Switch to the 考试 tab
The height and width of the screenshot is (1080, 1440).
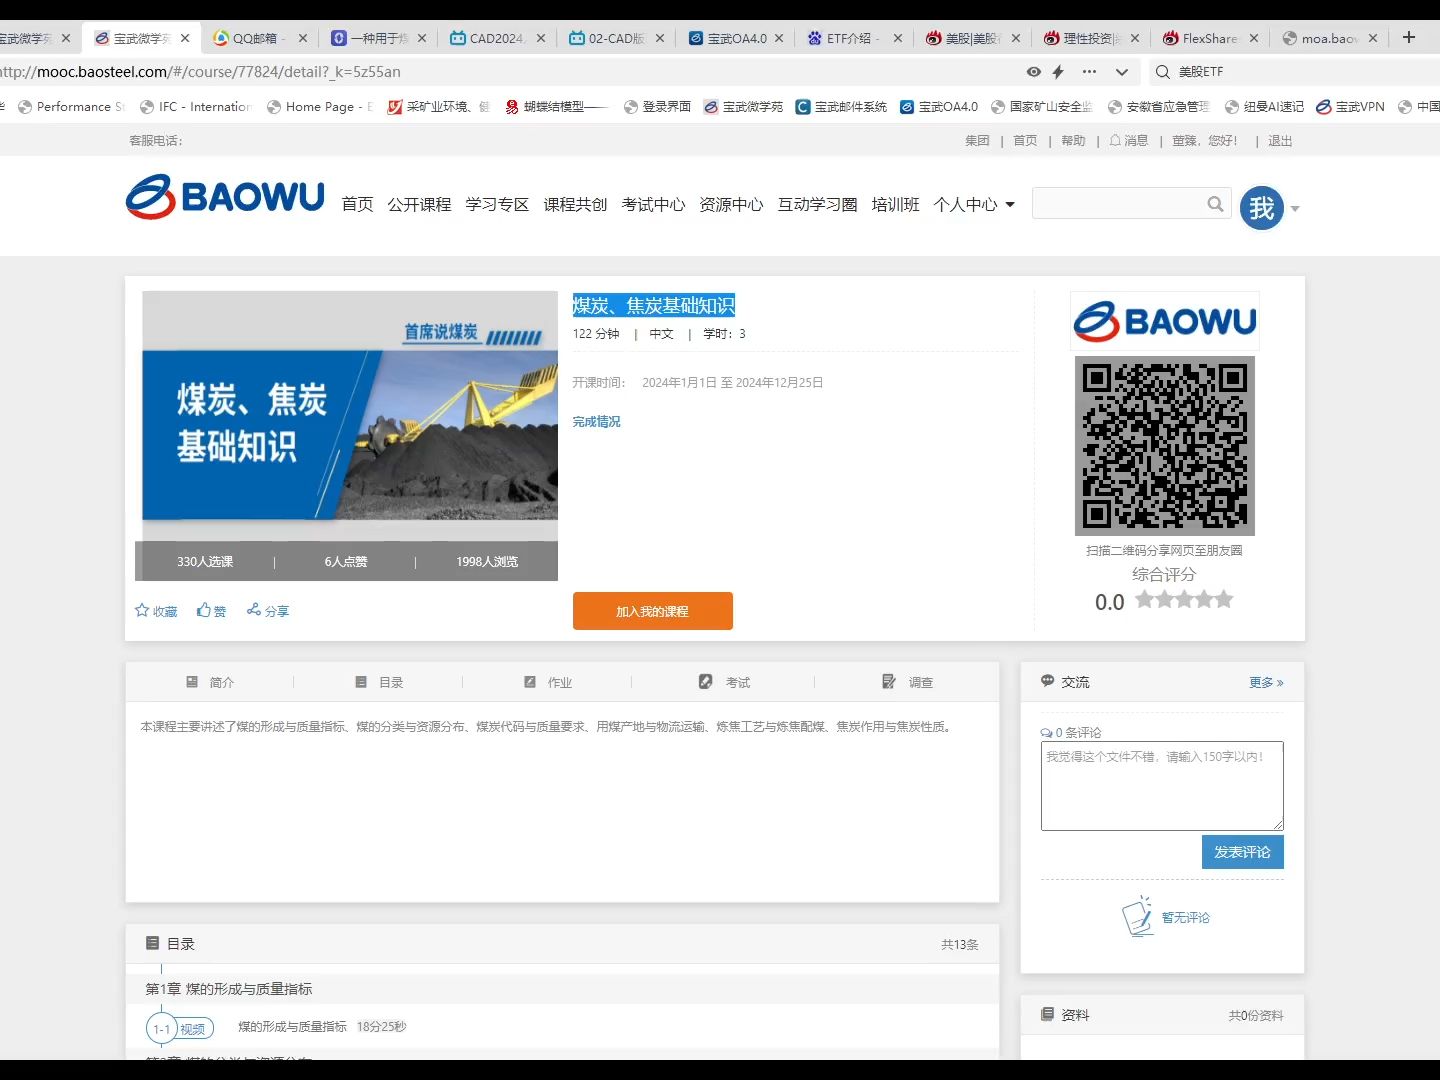click(724, 682)
